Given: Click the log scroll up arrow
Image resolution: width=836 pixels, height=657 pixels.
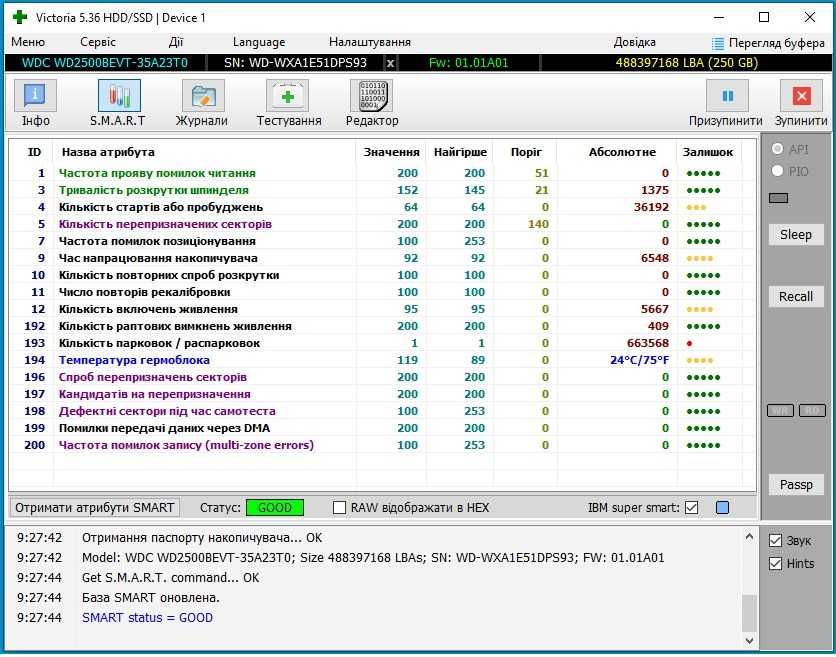Looking at the screenshot, I should point(749,536).
